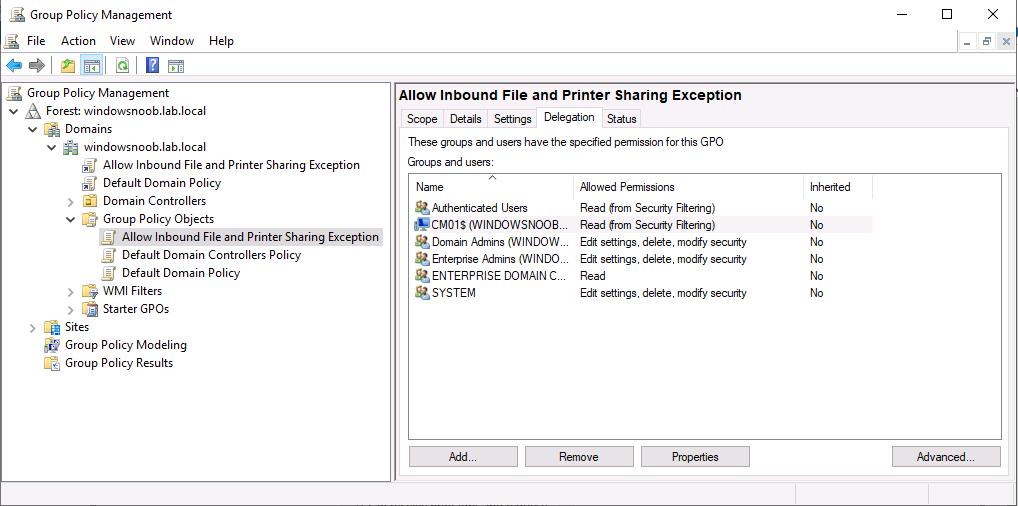This screenshot has width=1018, height=506.
Task: Click the Back arrow toolbar icon
Action: click(x=14, y=65)
